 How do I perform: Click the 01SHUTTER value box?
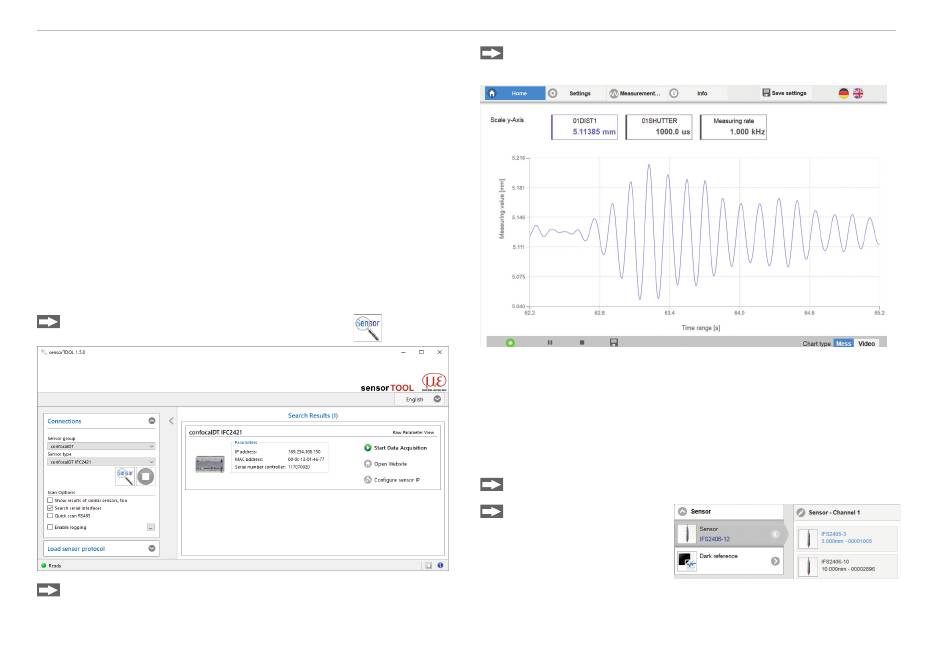point(659,127)
